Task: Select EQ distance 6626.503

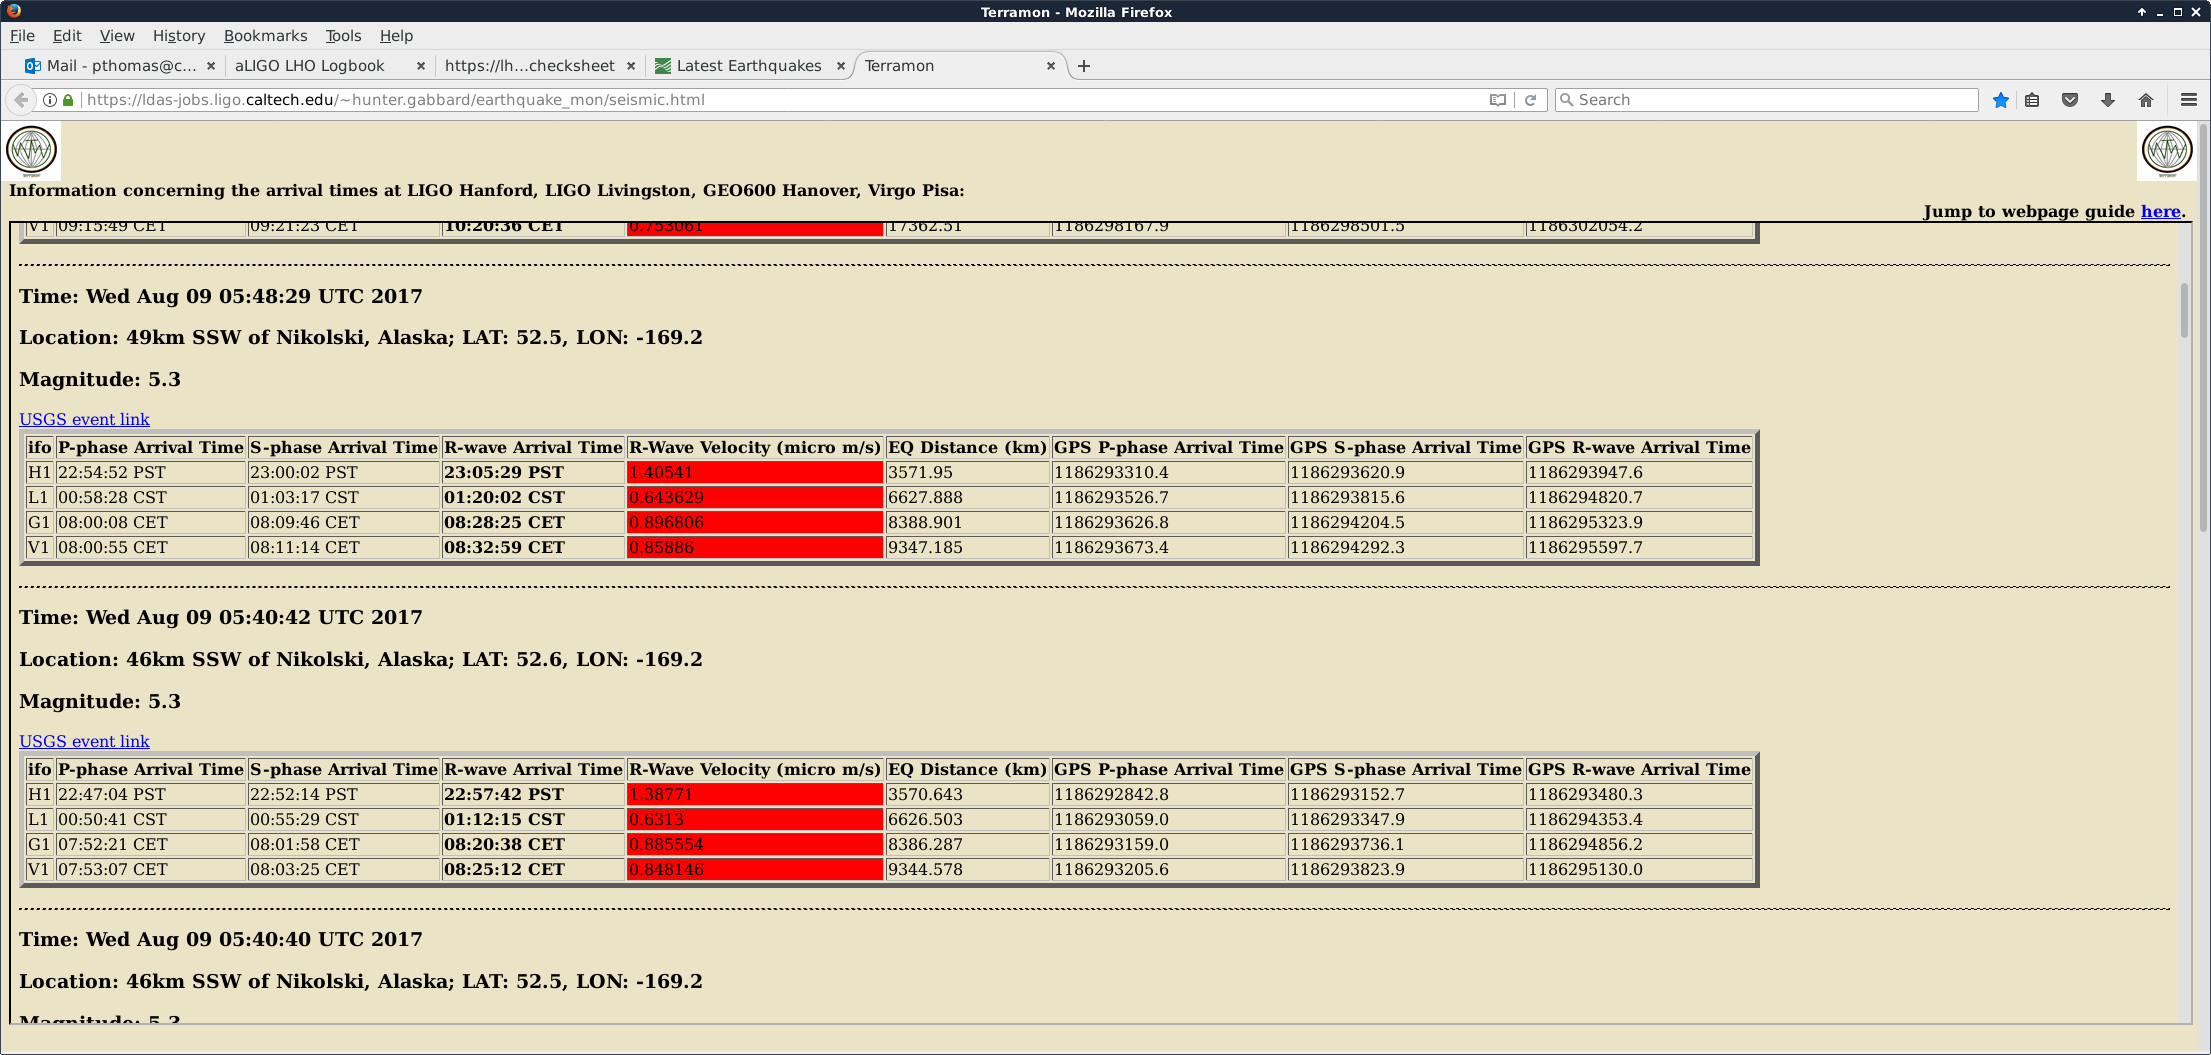Action: click(x=926, y=820)
